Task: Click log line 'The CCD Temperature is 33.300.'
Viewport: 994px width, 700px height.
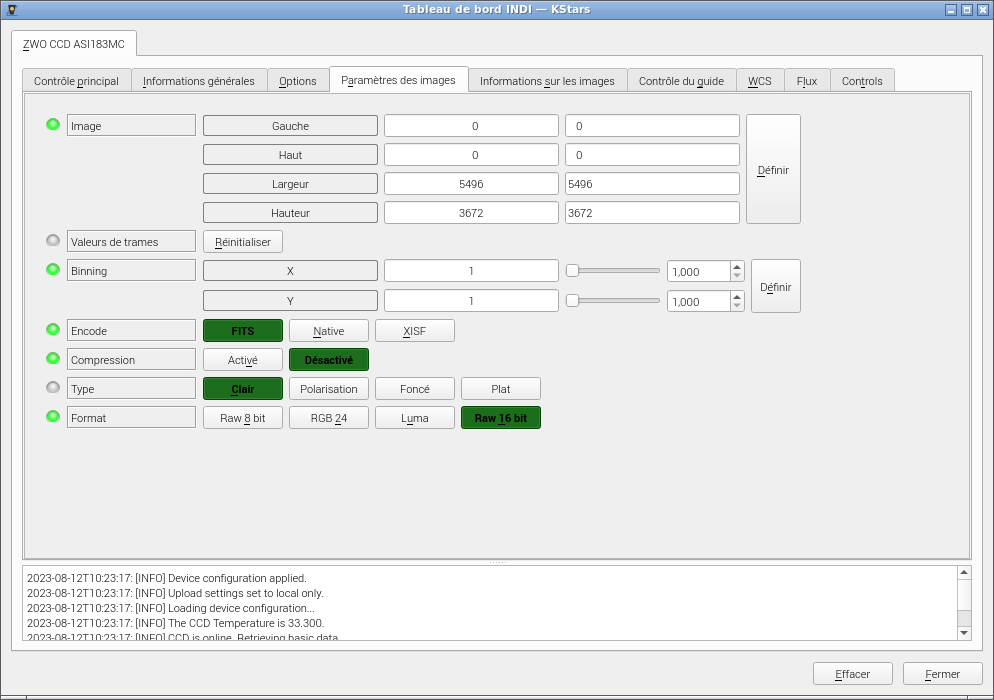Action: pyautogui.click(x=176, y=623)
